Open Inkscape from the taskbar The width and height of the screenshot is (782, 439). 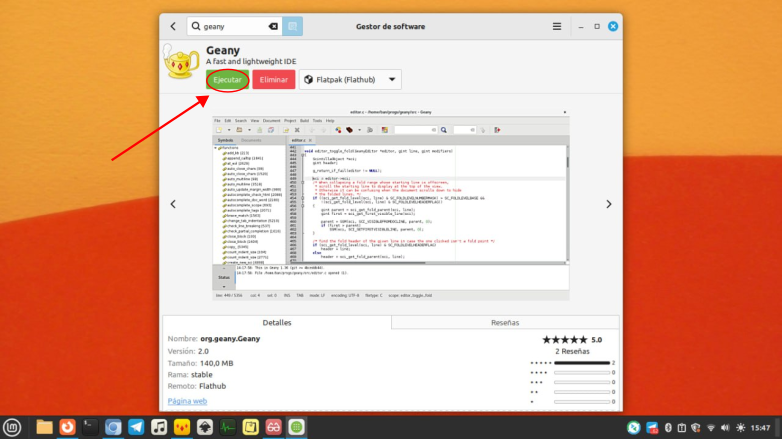[x=205, y=428]
